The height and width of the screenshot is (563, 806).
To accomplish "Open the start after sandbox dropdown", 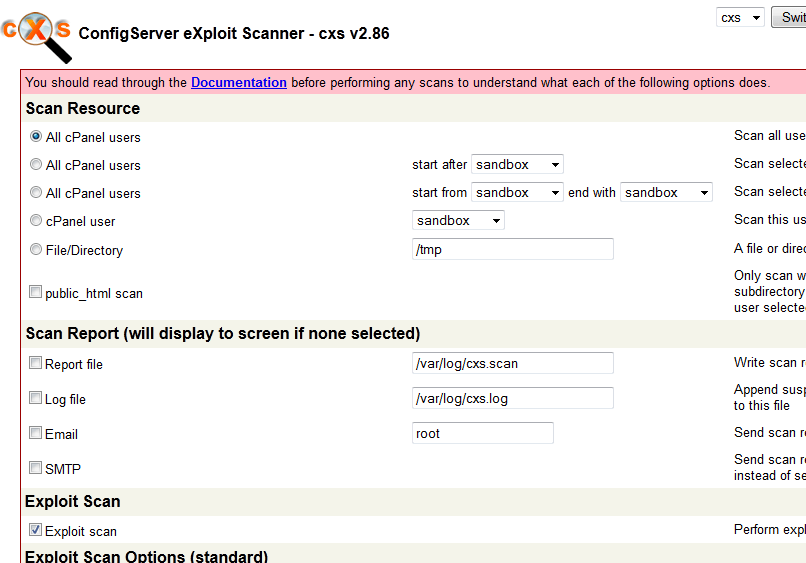I will (x=517, y=165).
